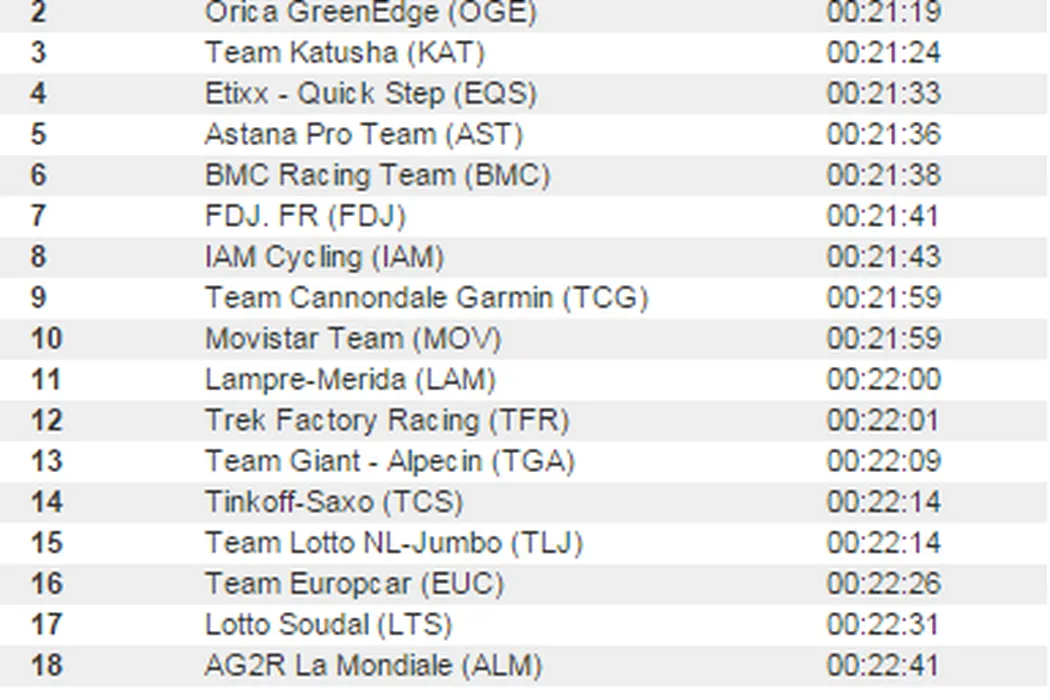Select AG2R La Mondiale (ALM) team name
The width and height of the screenshot is (1050, 700).
coord(373,665)
